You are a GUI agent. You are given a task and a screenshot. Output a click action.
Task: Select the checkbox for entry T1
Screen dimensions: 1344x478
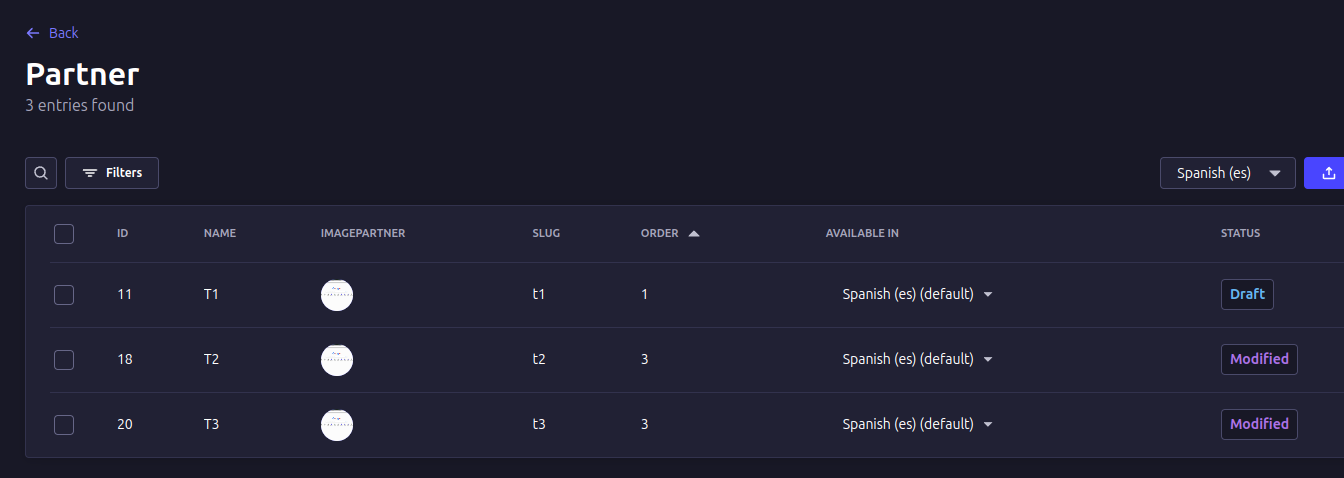(64, 295)
